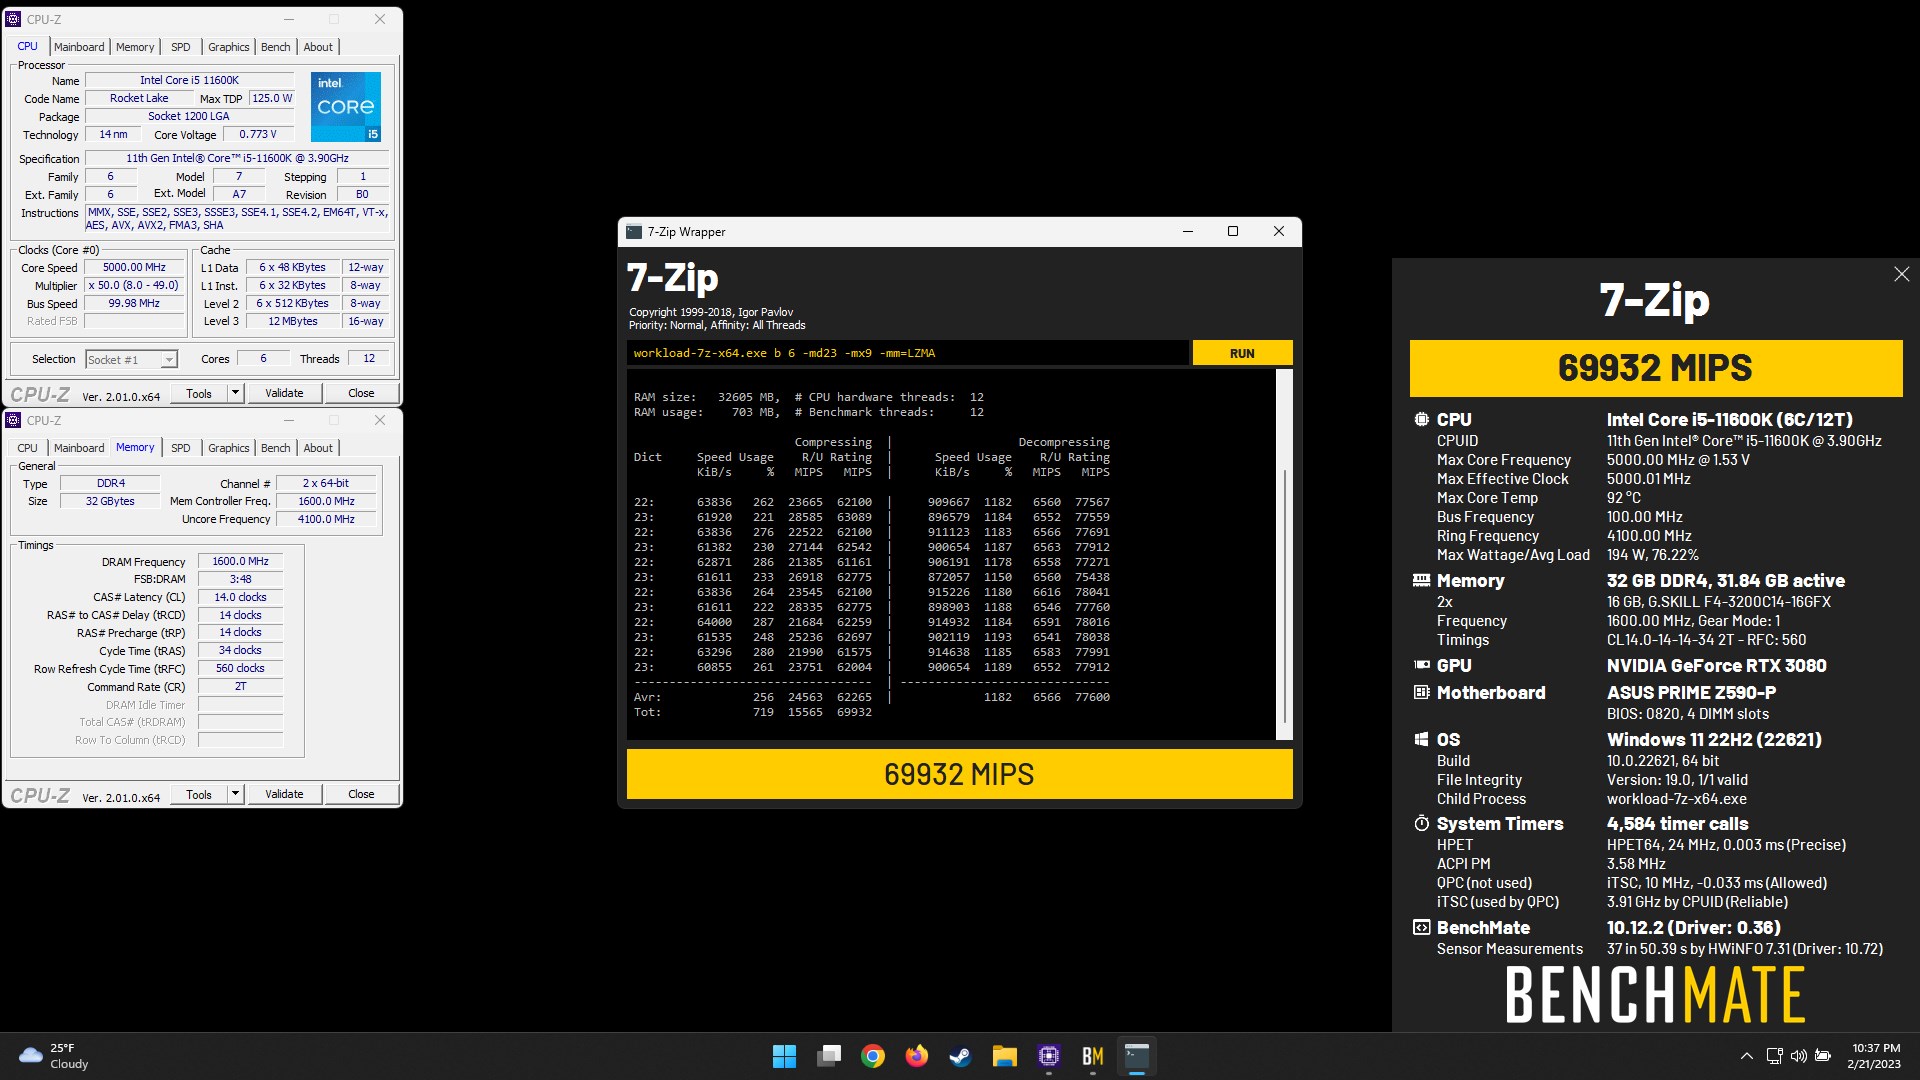Open SPD tab in top CPU-Z
1920x1080 pixels.
pyautogui.click(x=180, y=47)
